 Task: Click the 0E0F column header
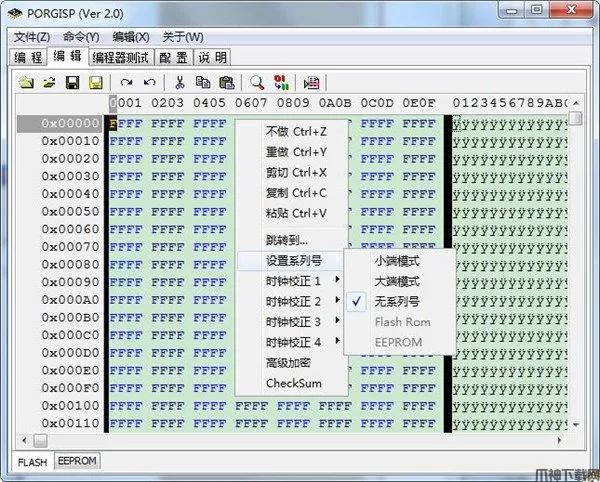(x=419, y=103)
